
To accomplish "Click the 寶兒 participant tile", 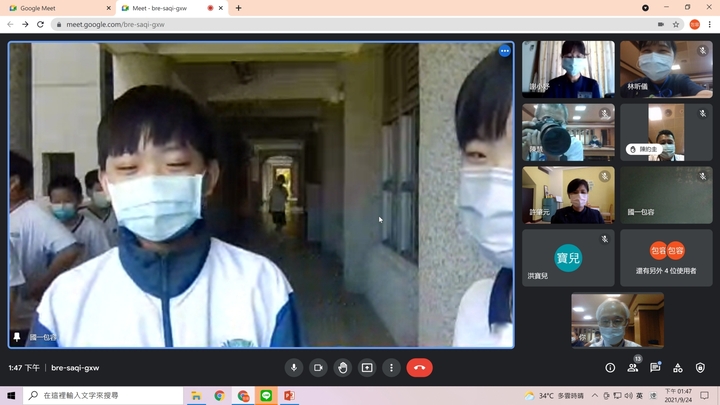I will tap(568, 258).
